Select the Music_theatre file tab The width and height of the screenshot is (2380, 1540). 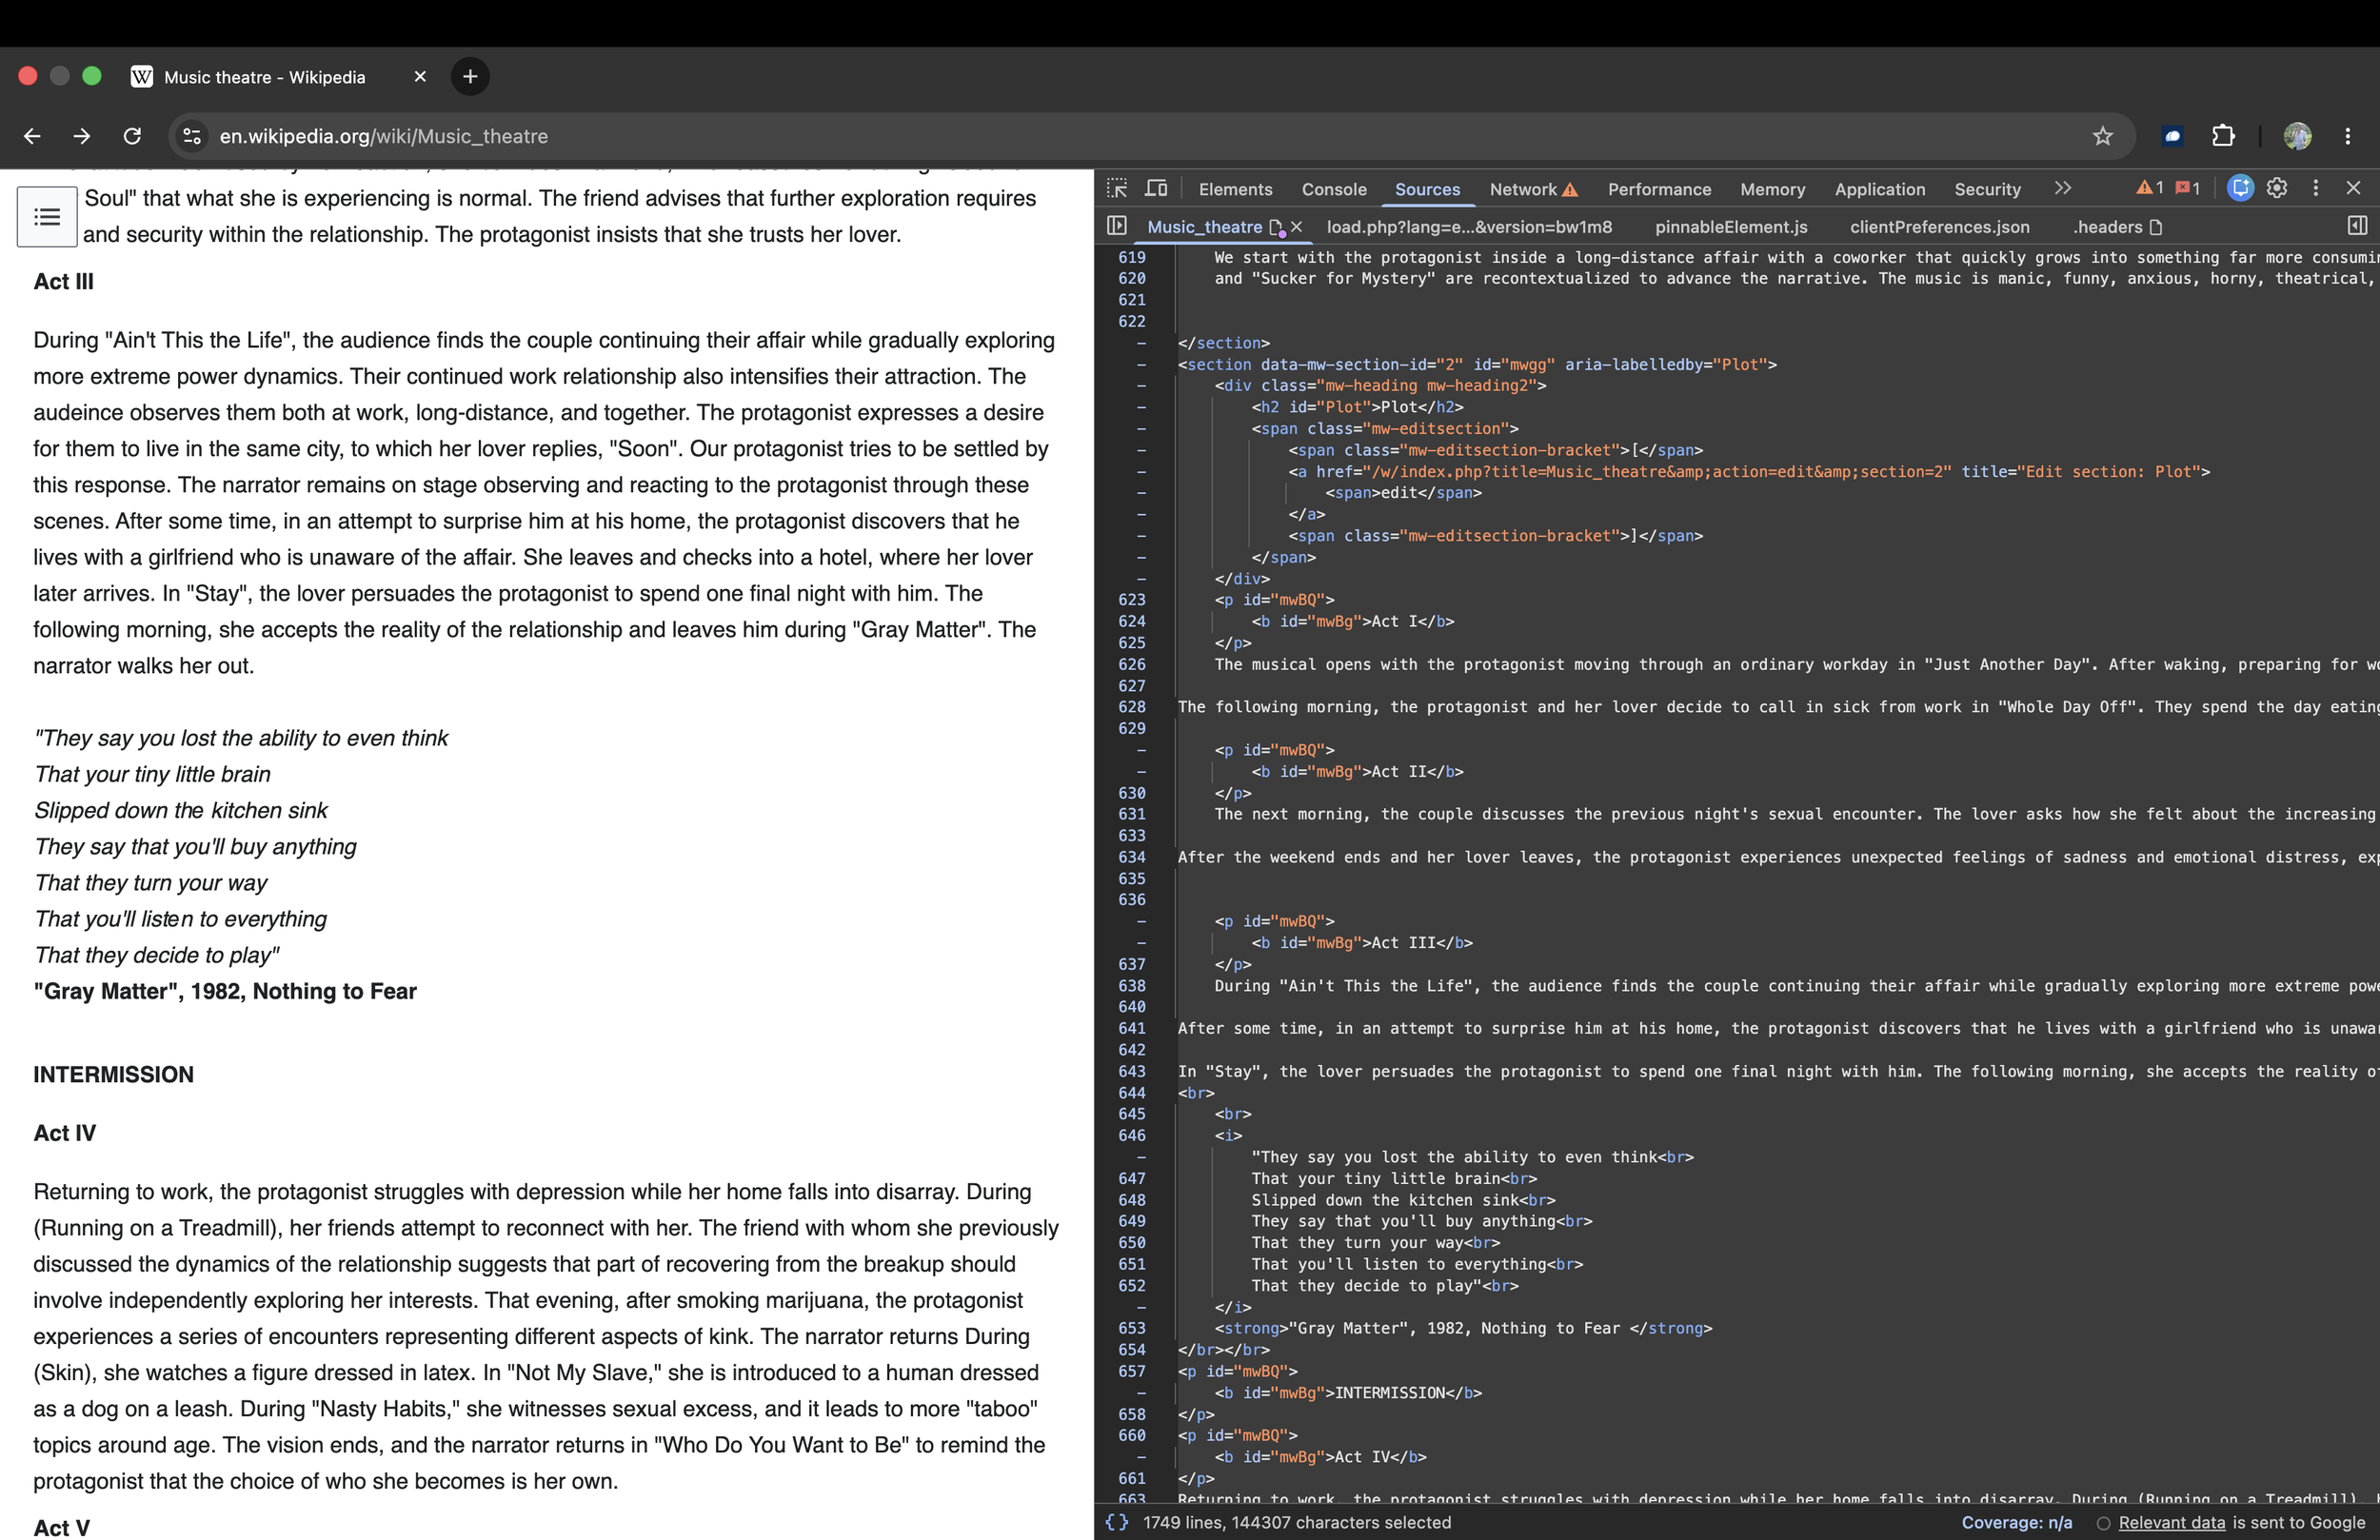[x=1204, y=227]
